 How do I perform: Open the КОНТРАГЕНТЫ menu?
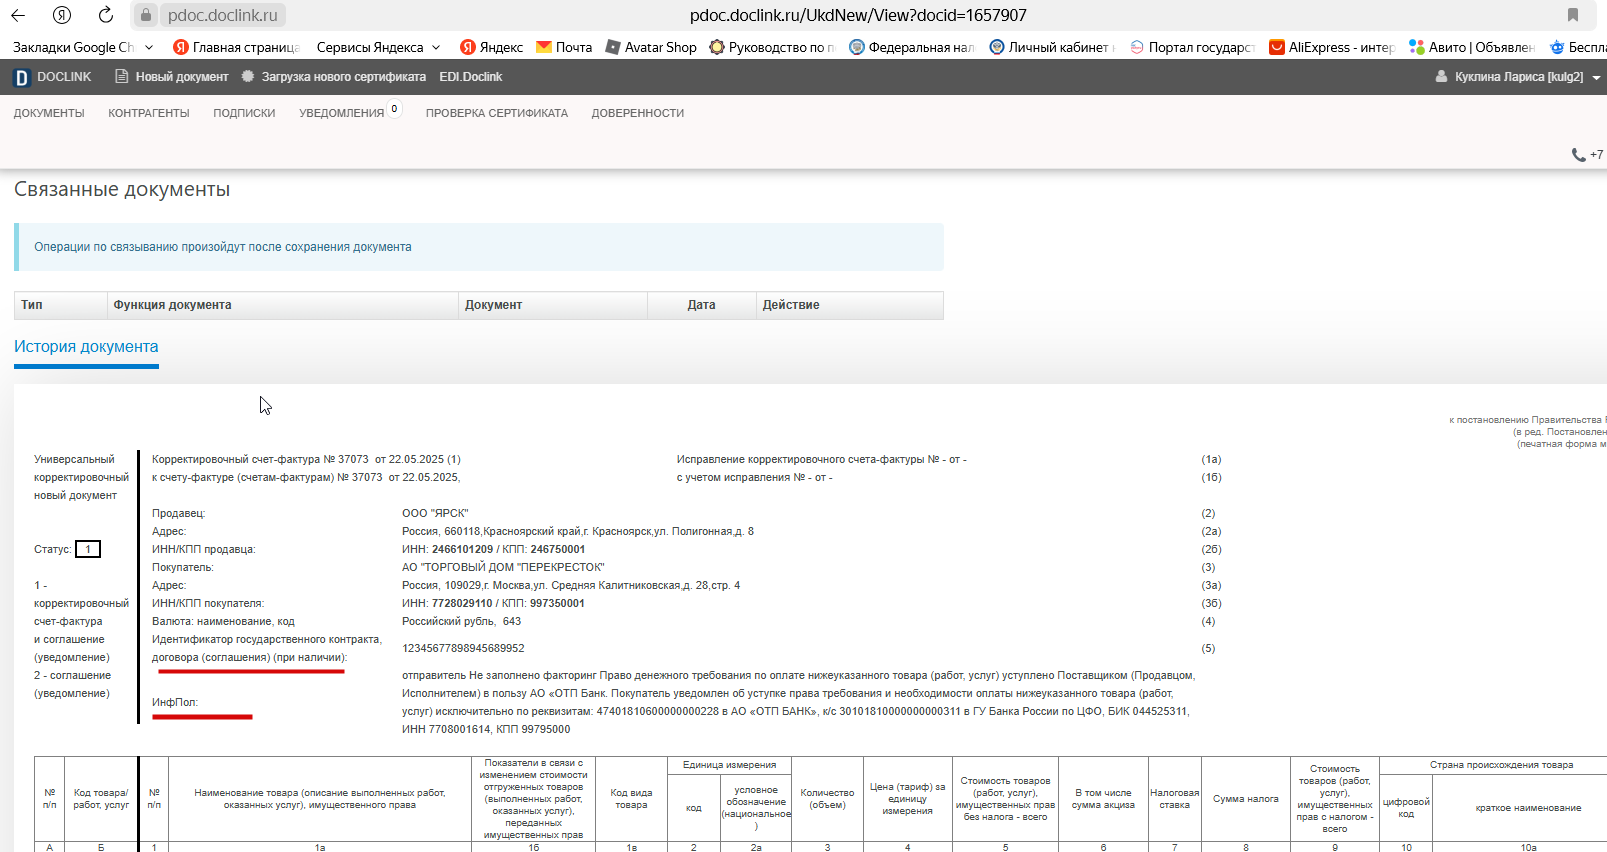tap(149, 113)
